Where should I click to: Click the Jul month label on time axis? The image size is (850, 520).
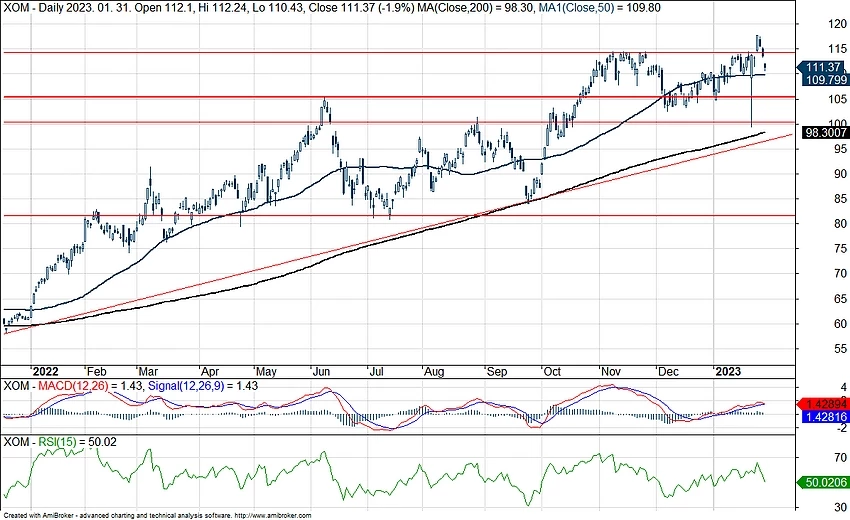[376, 371]
